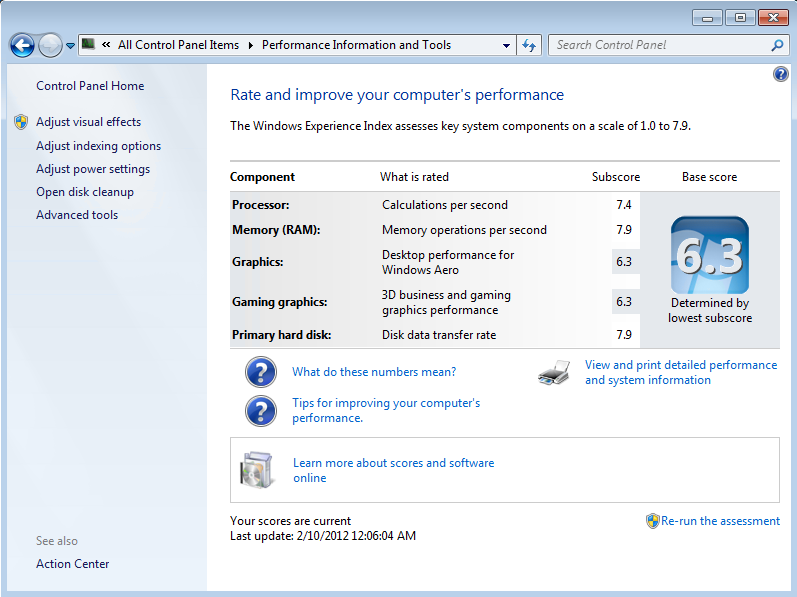
Task: Open Adjust power settings
Action: [93, 169]
